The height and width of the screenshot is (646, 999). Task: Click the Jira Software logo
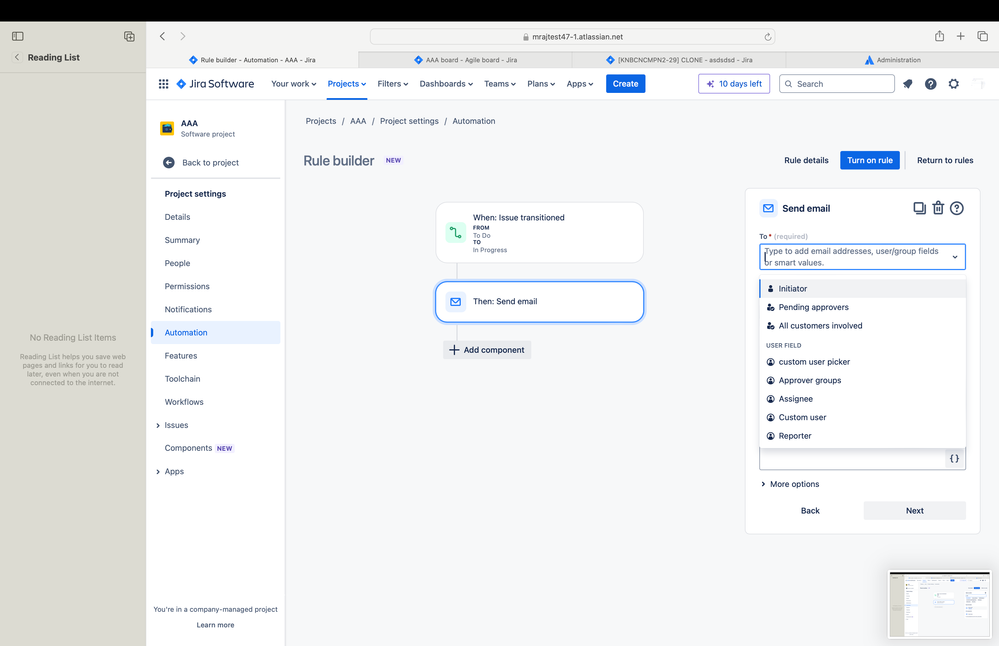coord(215,84)
